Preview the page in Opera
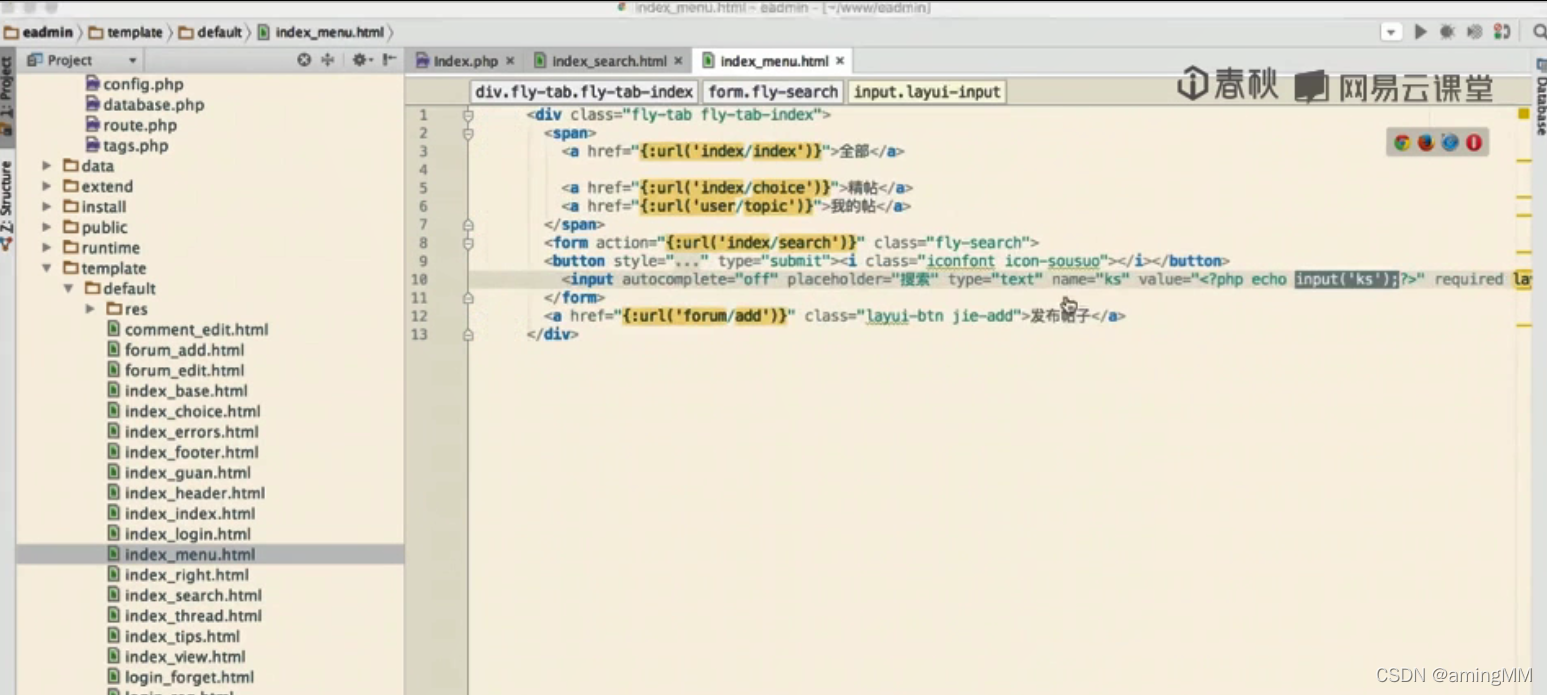 [x=1474, y=143]
